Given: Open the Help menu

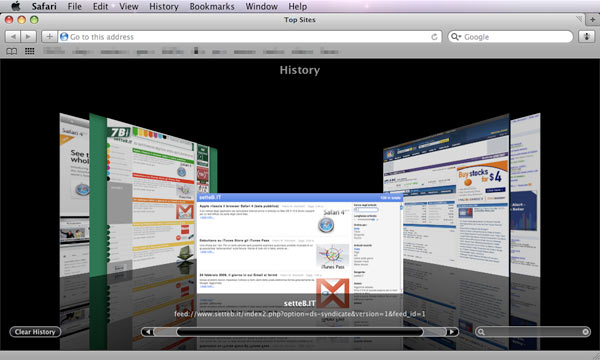Looking at the screenshot, I should tap(297, 6).
